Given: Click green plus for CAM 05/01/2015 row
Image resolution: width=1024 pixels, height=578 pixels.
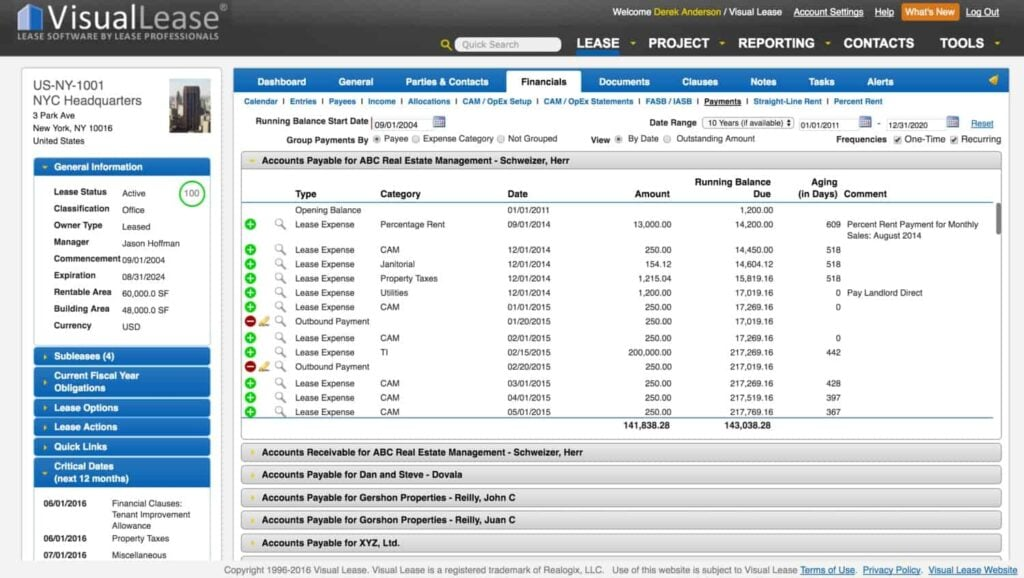Looking at the screenshot, I should (250, 412).
